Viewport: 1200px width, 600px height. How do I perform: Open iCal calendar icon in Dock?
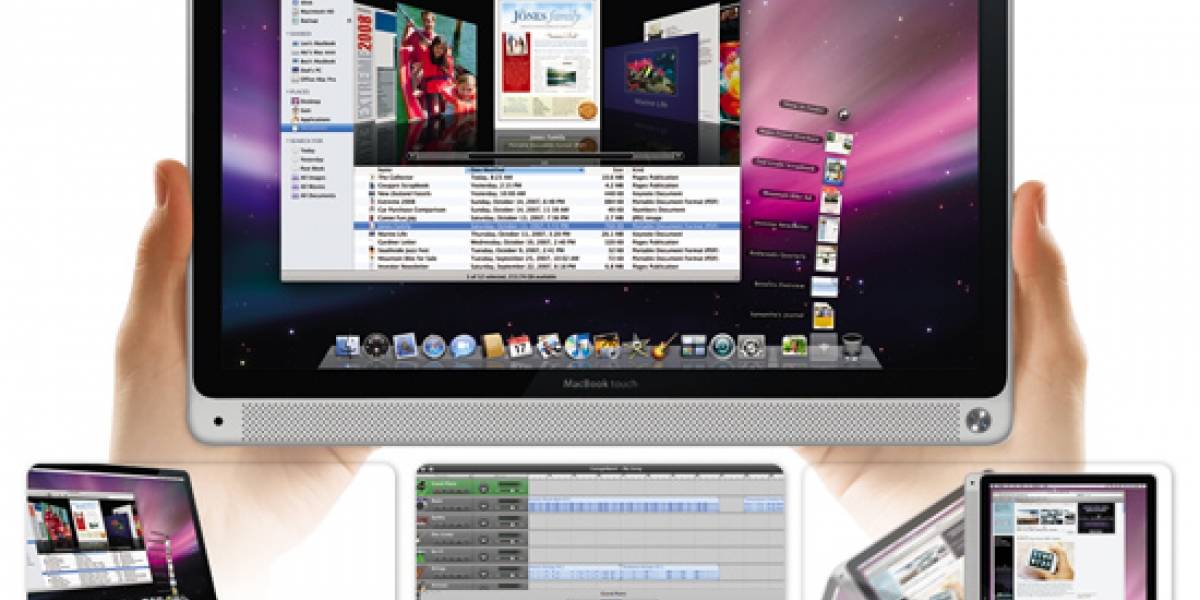(x=520, y=346)
